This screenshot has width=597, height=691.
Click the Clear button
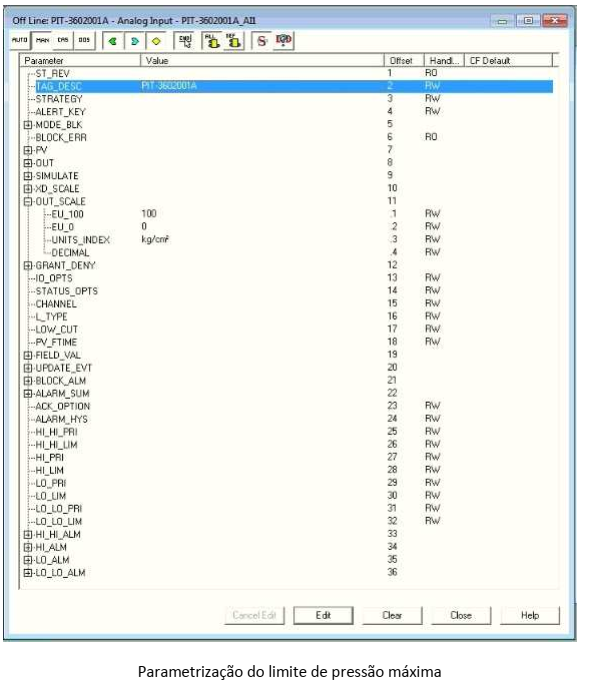coord(392,616)
